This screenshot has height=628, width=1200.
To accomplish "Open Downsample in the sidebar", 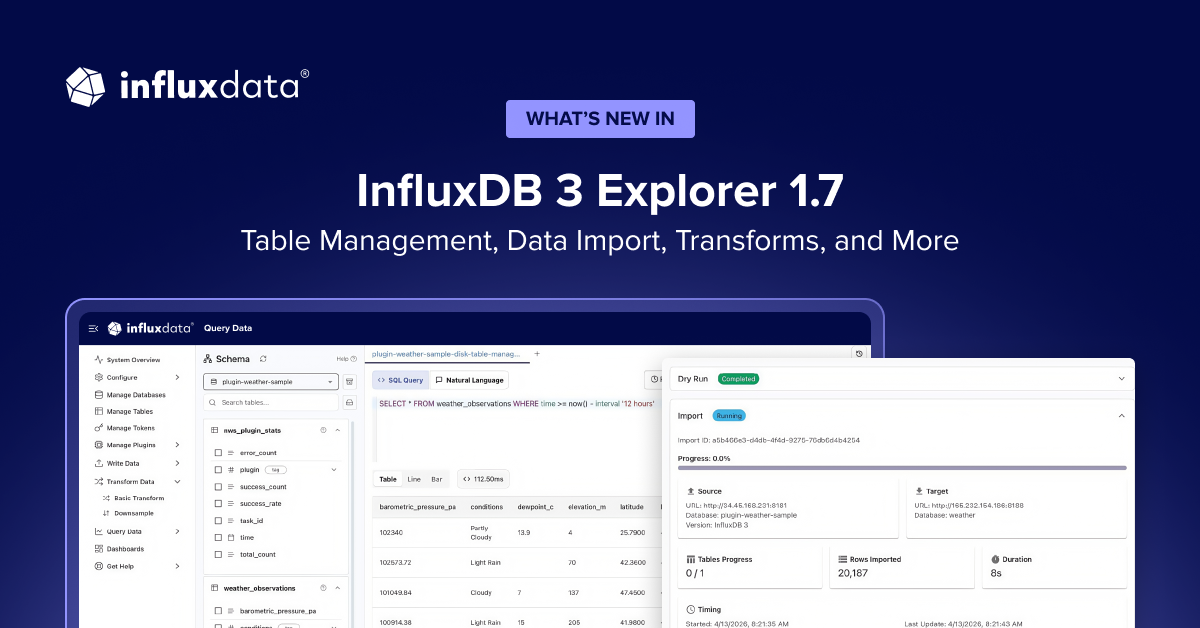I will coord(128,513).
